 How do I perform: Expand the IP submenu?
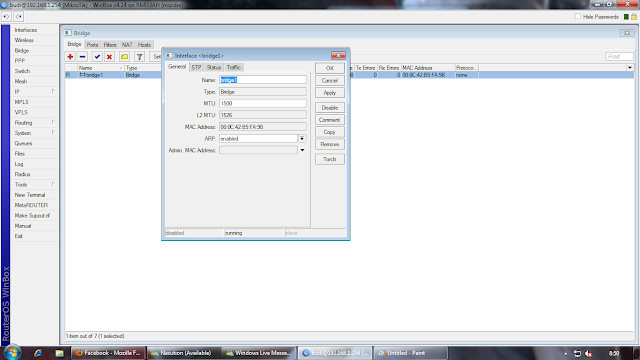point(53,91)
